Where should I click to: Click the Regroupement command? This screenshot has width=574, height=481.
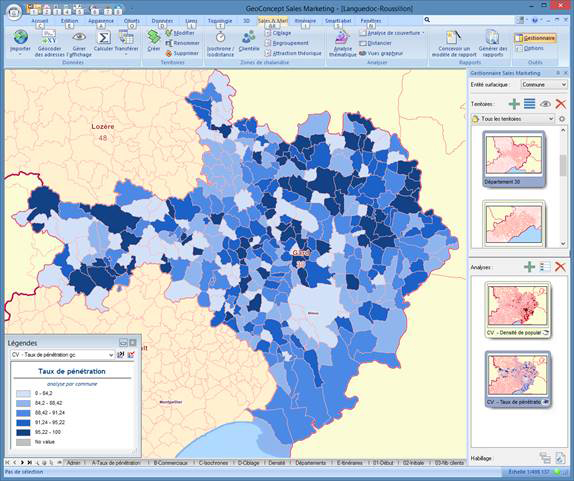click(287, 43)
